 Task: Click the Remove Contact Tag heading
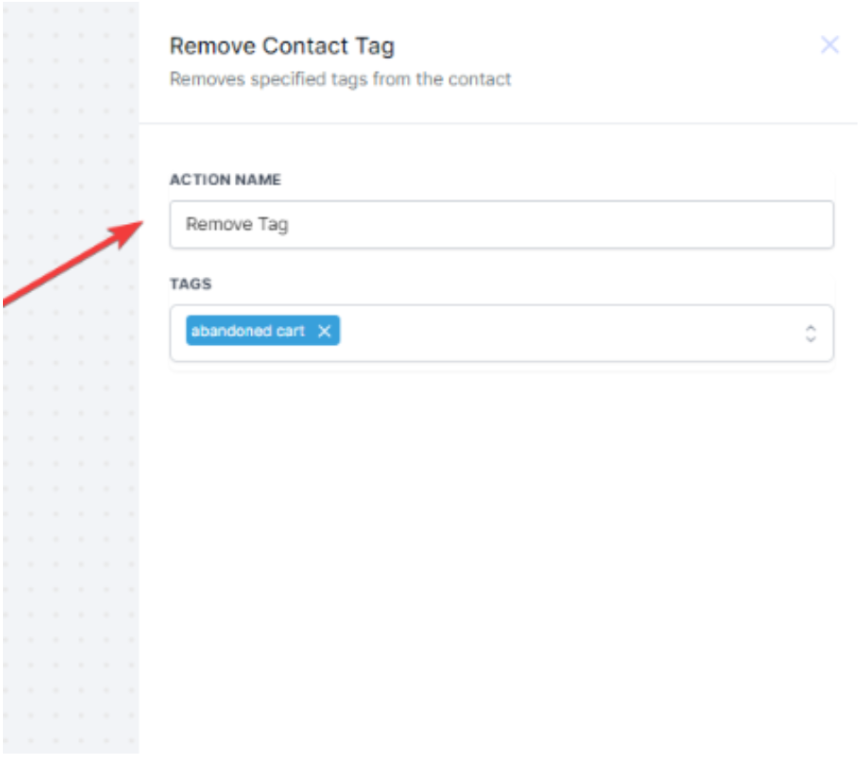(282, 46)
